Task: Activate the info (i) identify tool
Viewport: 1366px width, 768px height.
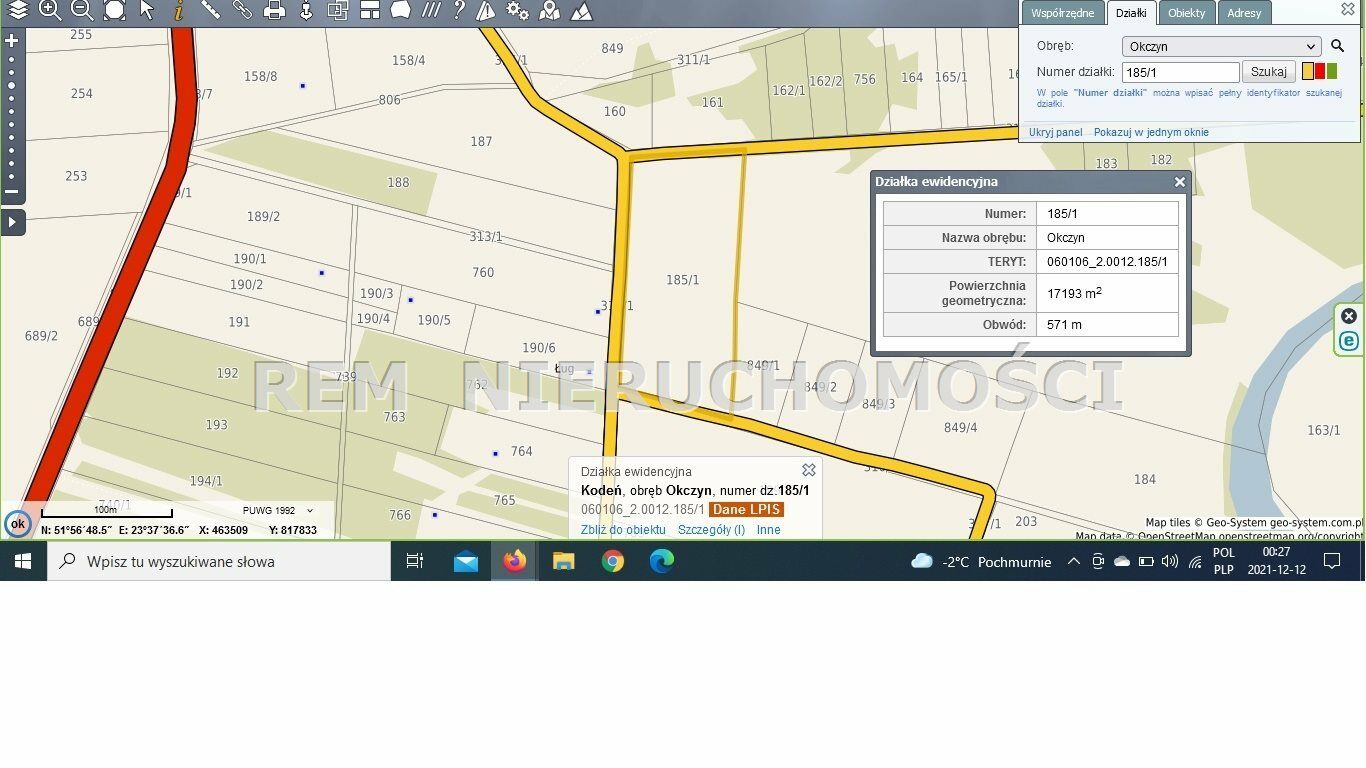Action: [178, 10]
